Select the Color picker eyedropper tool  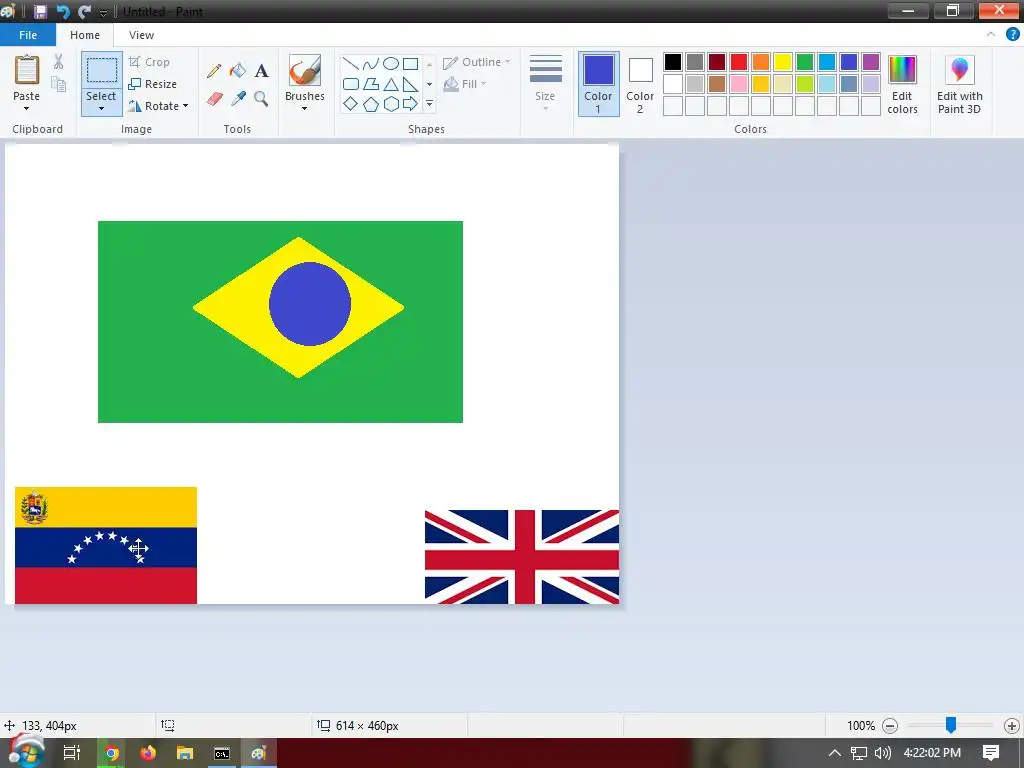point(238,99)
